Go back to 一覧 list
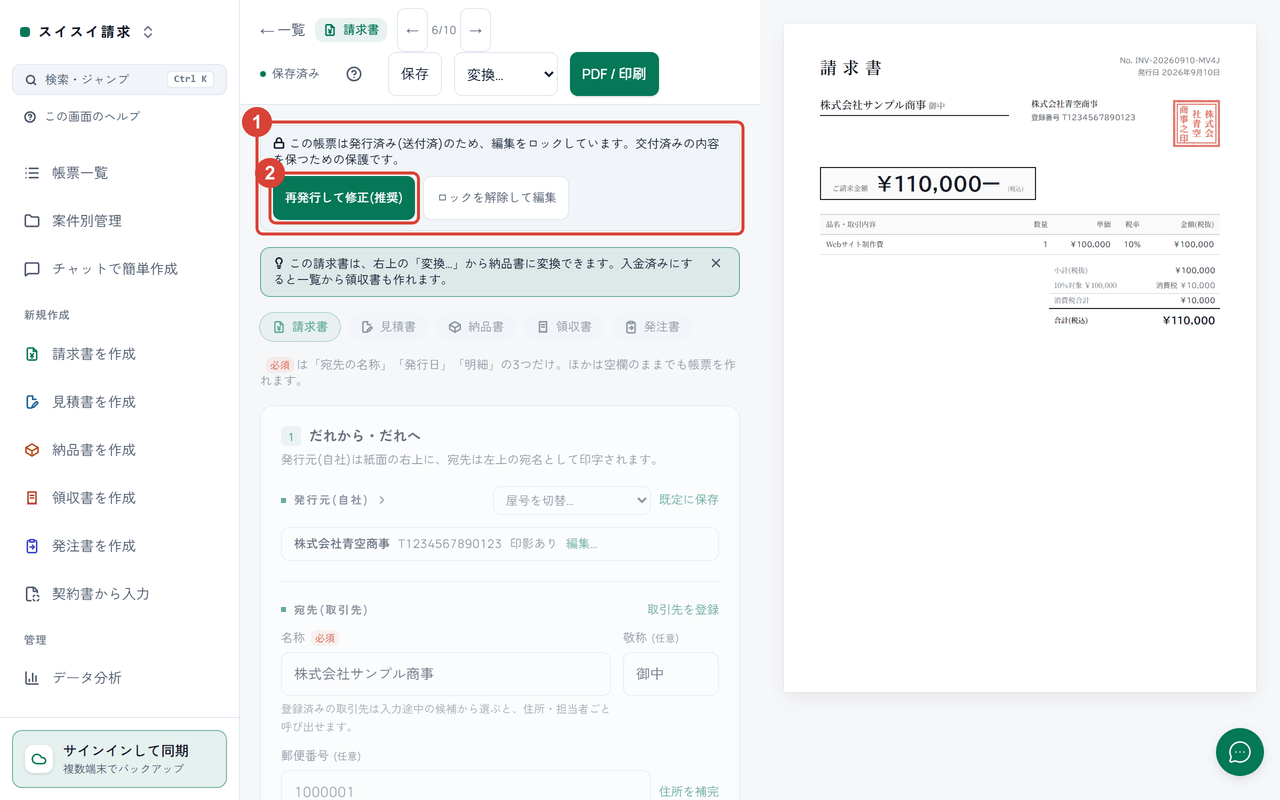Viewport: 1280px width, 800px height. (x=282, y=30)
